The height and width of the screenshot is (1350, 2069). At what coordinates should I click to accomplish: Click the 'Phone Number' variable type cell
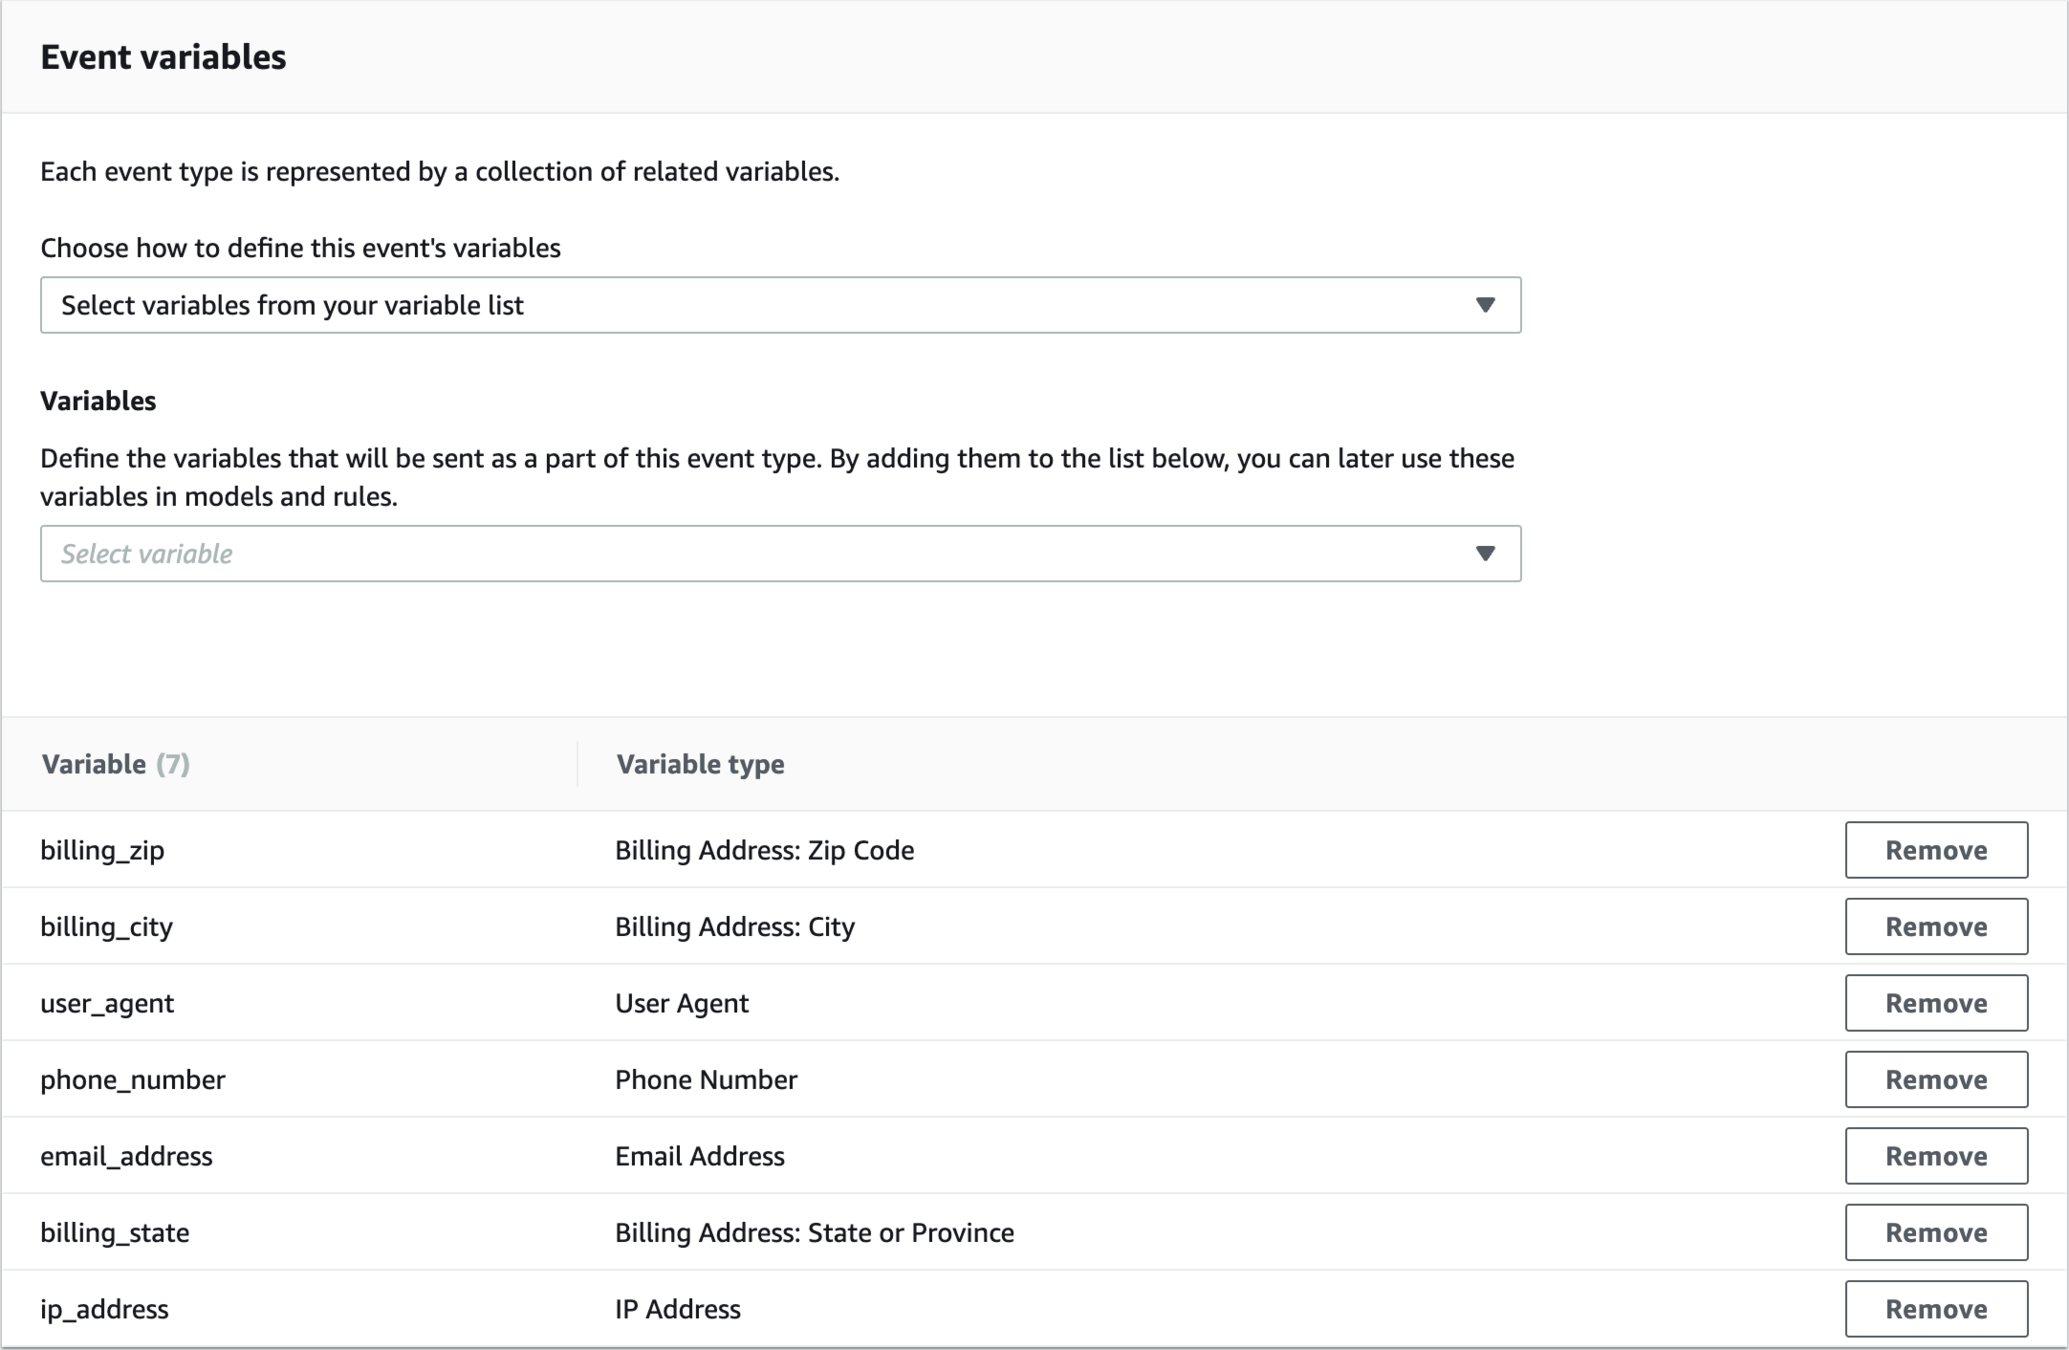(706, 1079)
